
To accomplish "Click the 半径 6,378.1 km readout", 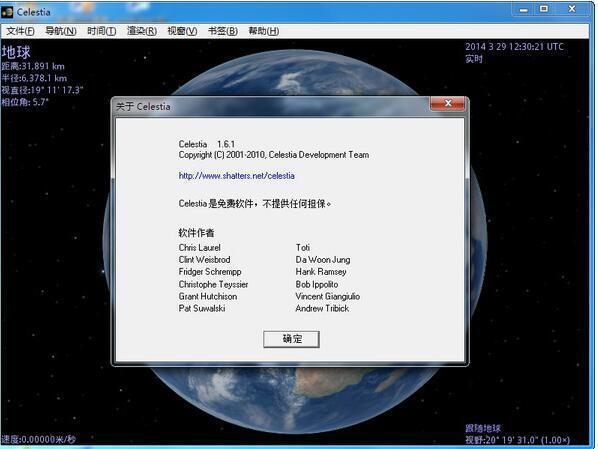I will point(34,78).
